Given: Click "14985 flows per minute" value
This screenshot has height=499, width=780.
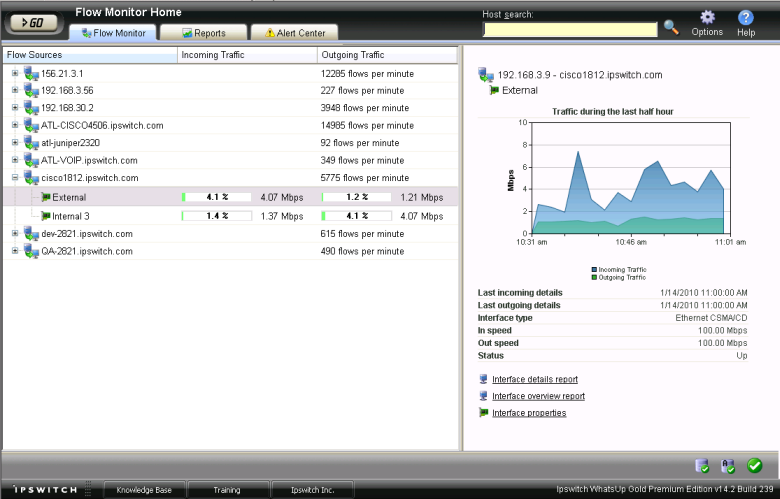Looking at the screenshot, I should click(x=367, y=125).
